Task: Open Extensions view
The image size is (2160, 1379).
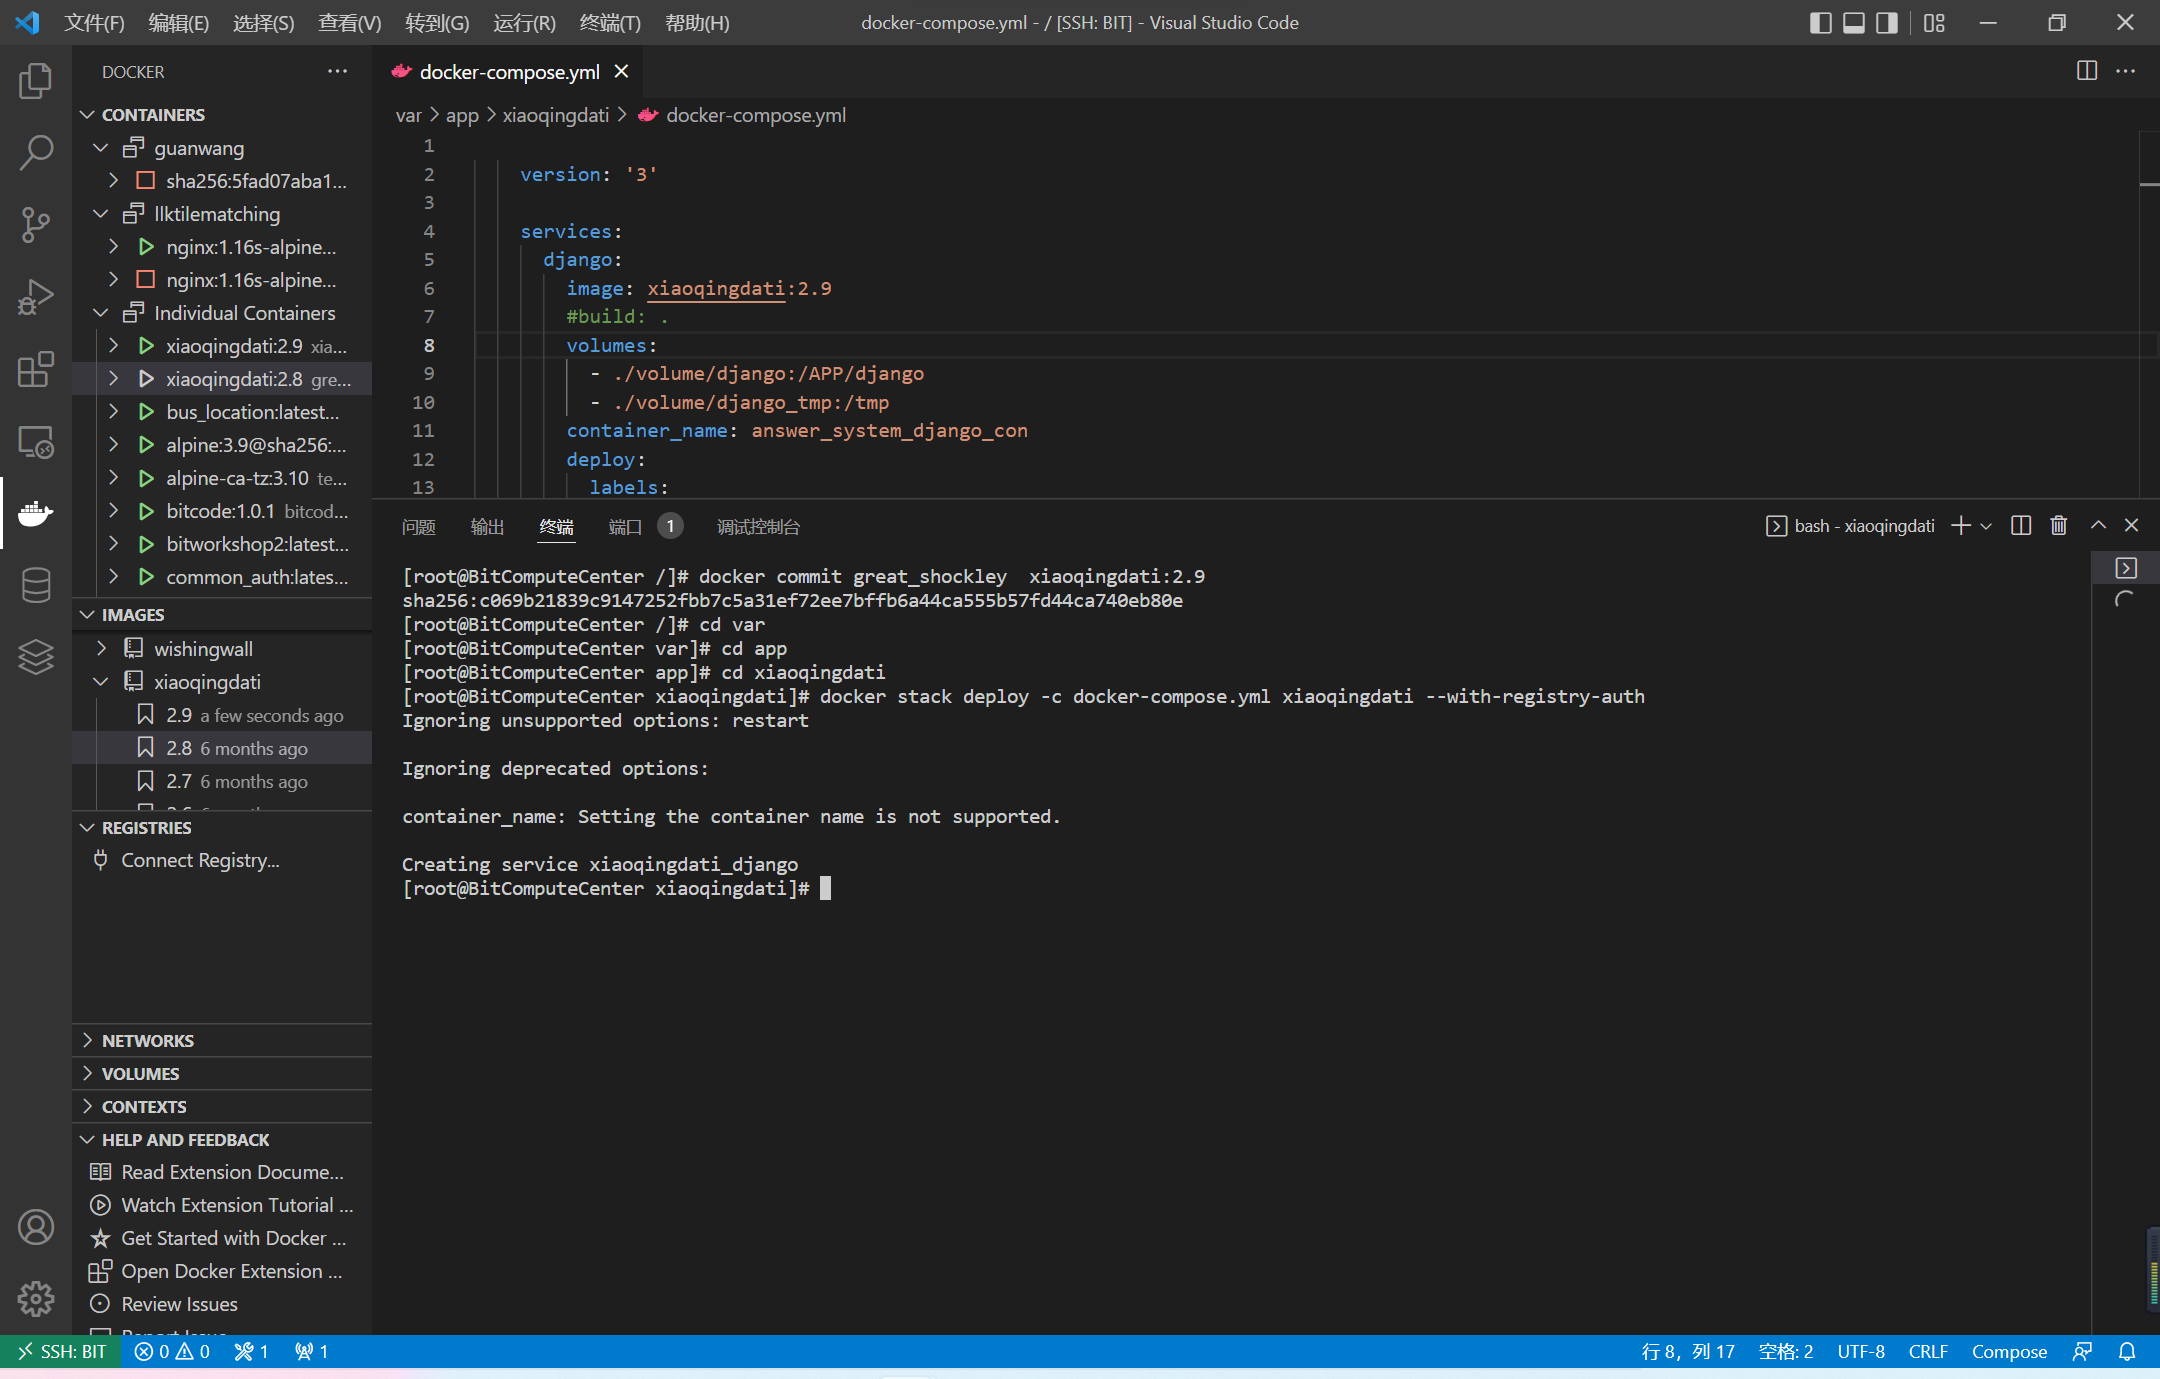Action: pos(36,369)
